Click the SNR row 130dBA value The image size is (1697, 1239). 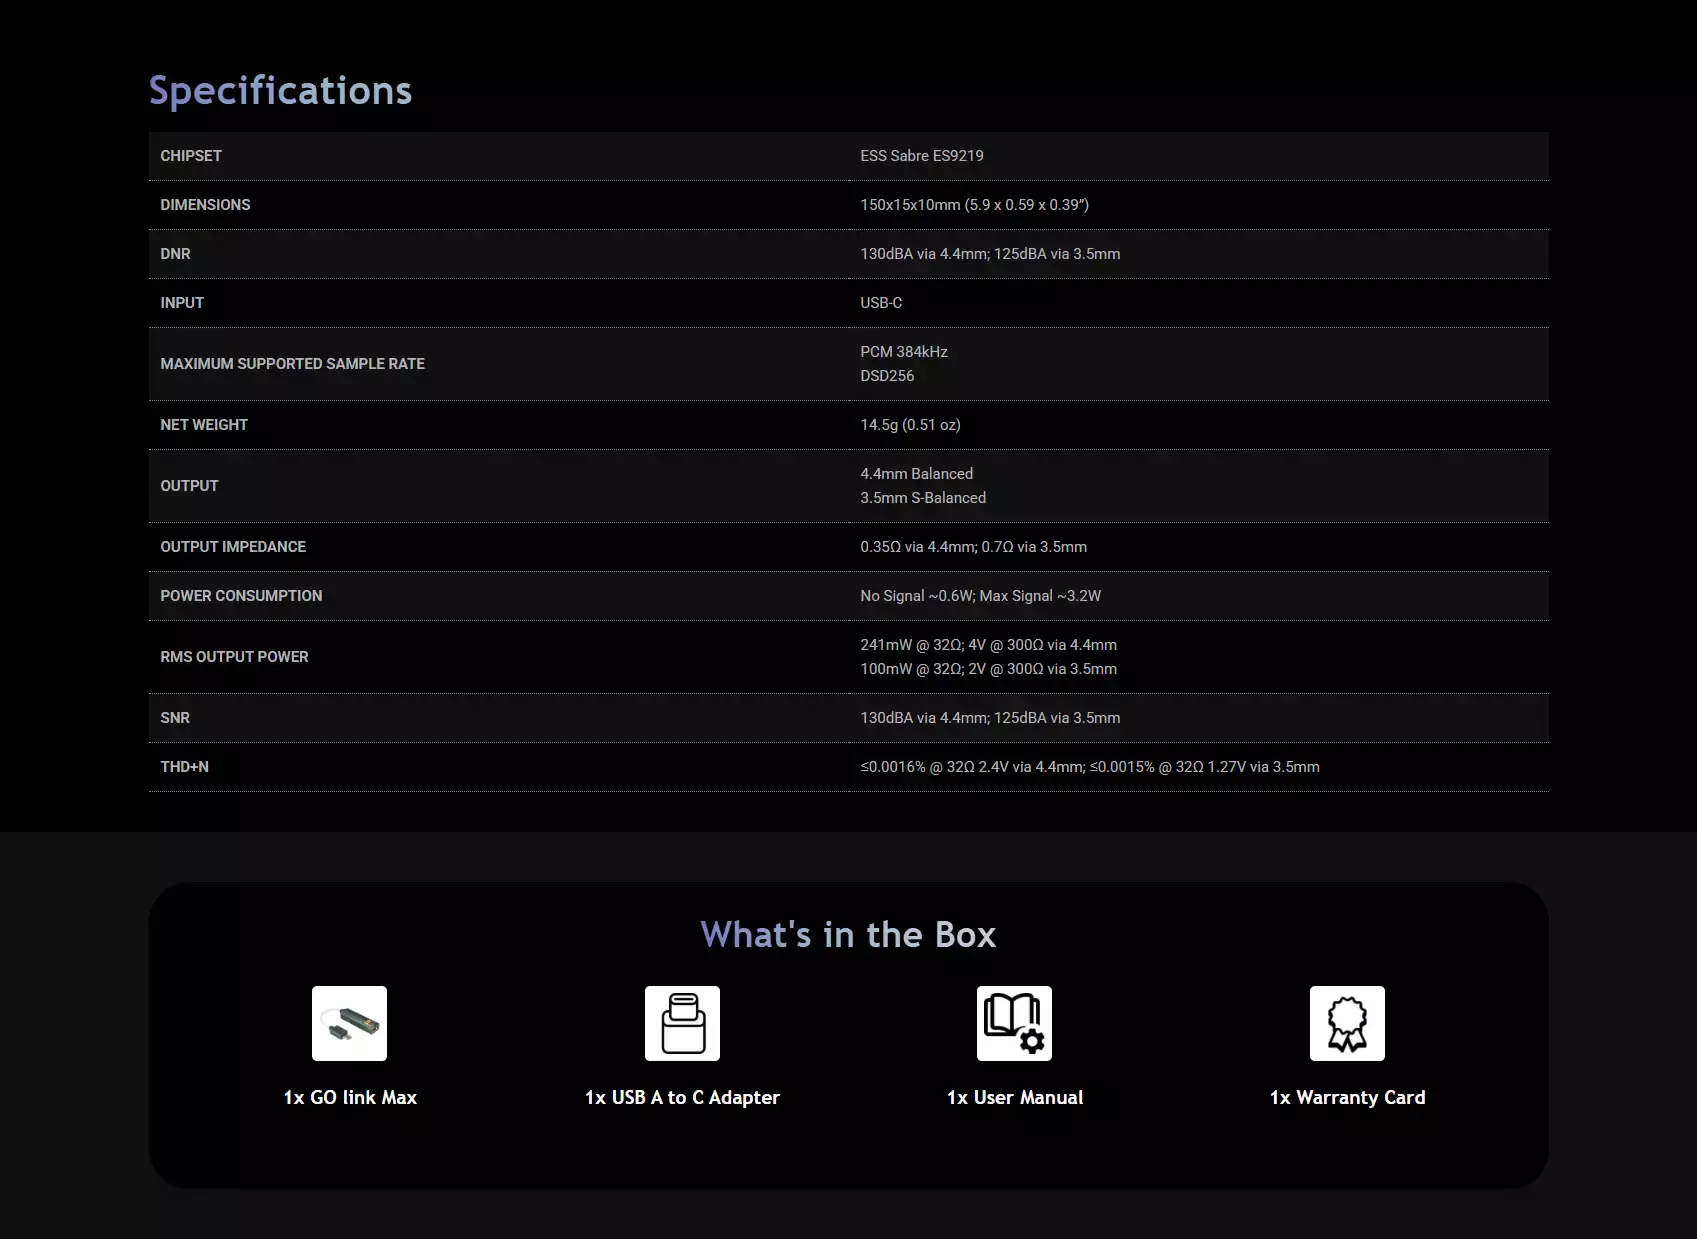(990, 718)
